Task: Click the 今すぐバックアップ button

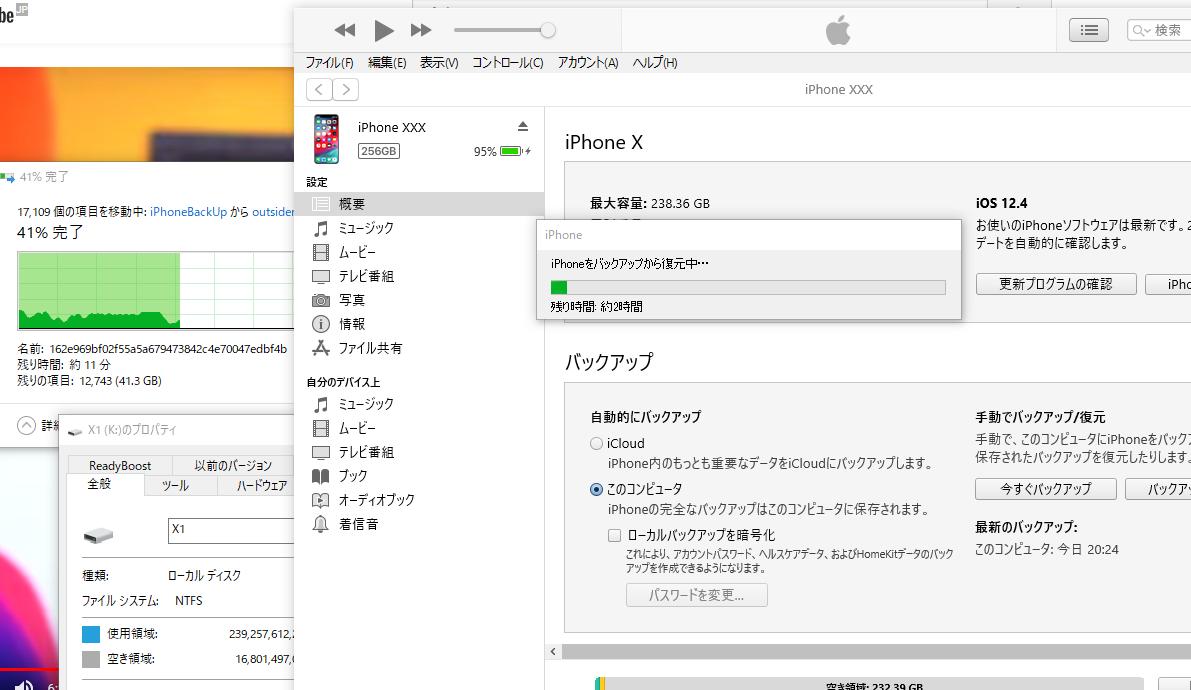Action: point(1046,489)
